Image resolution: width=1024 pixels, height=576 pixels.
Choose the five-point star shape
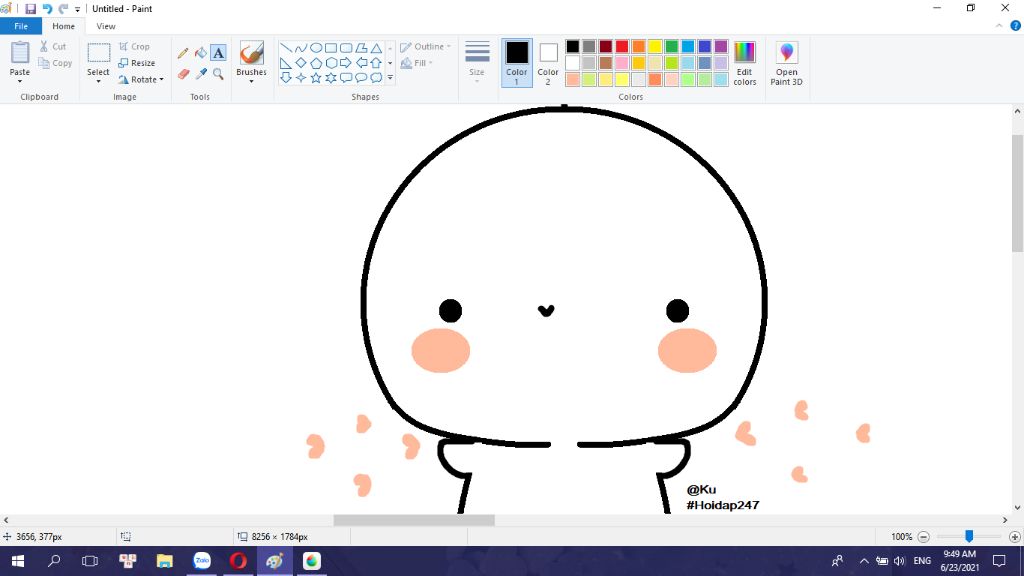pos(316,77)
